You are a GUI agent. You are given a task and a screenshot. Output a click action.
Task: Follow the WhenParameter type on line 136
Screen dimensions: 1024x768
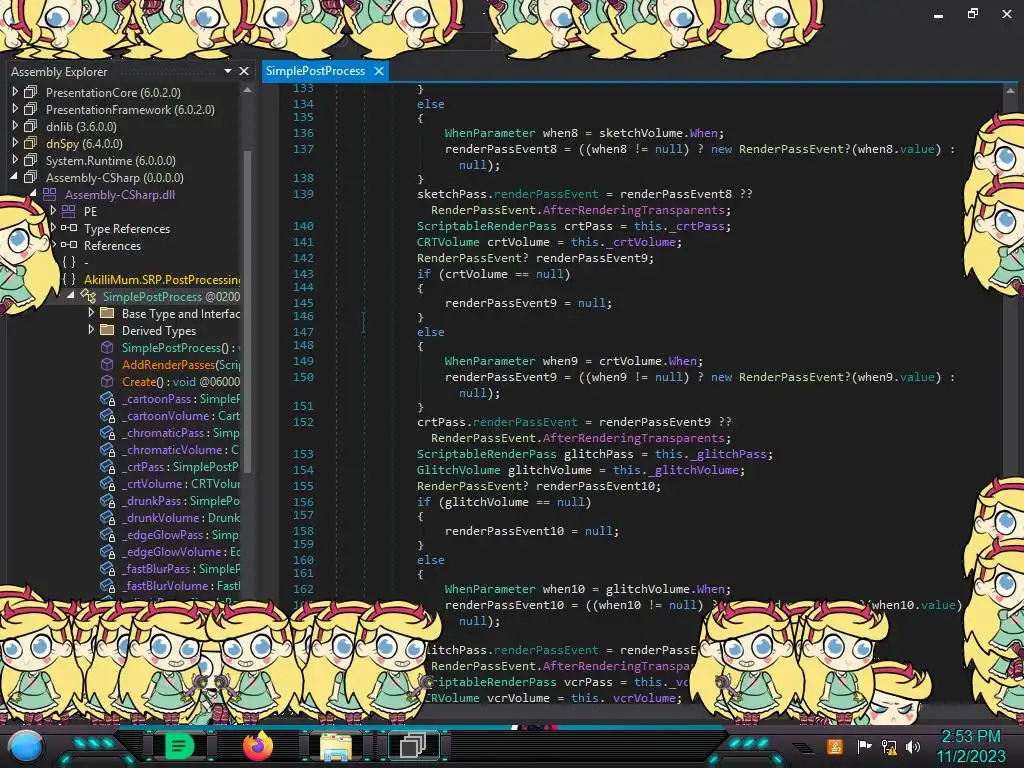pyautogui.click(x=490, y=133)
